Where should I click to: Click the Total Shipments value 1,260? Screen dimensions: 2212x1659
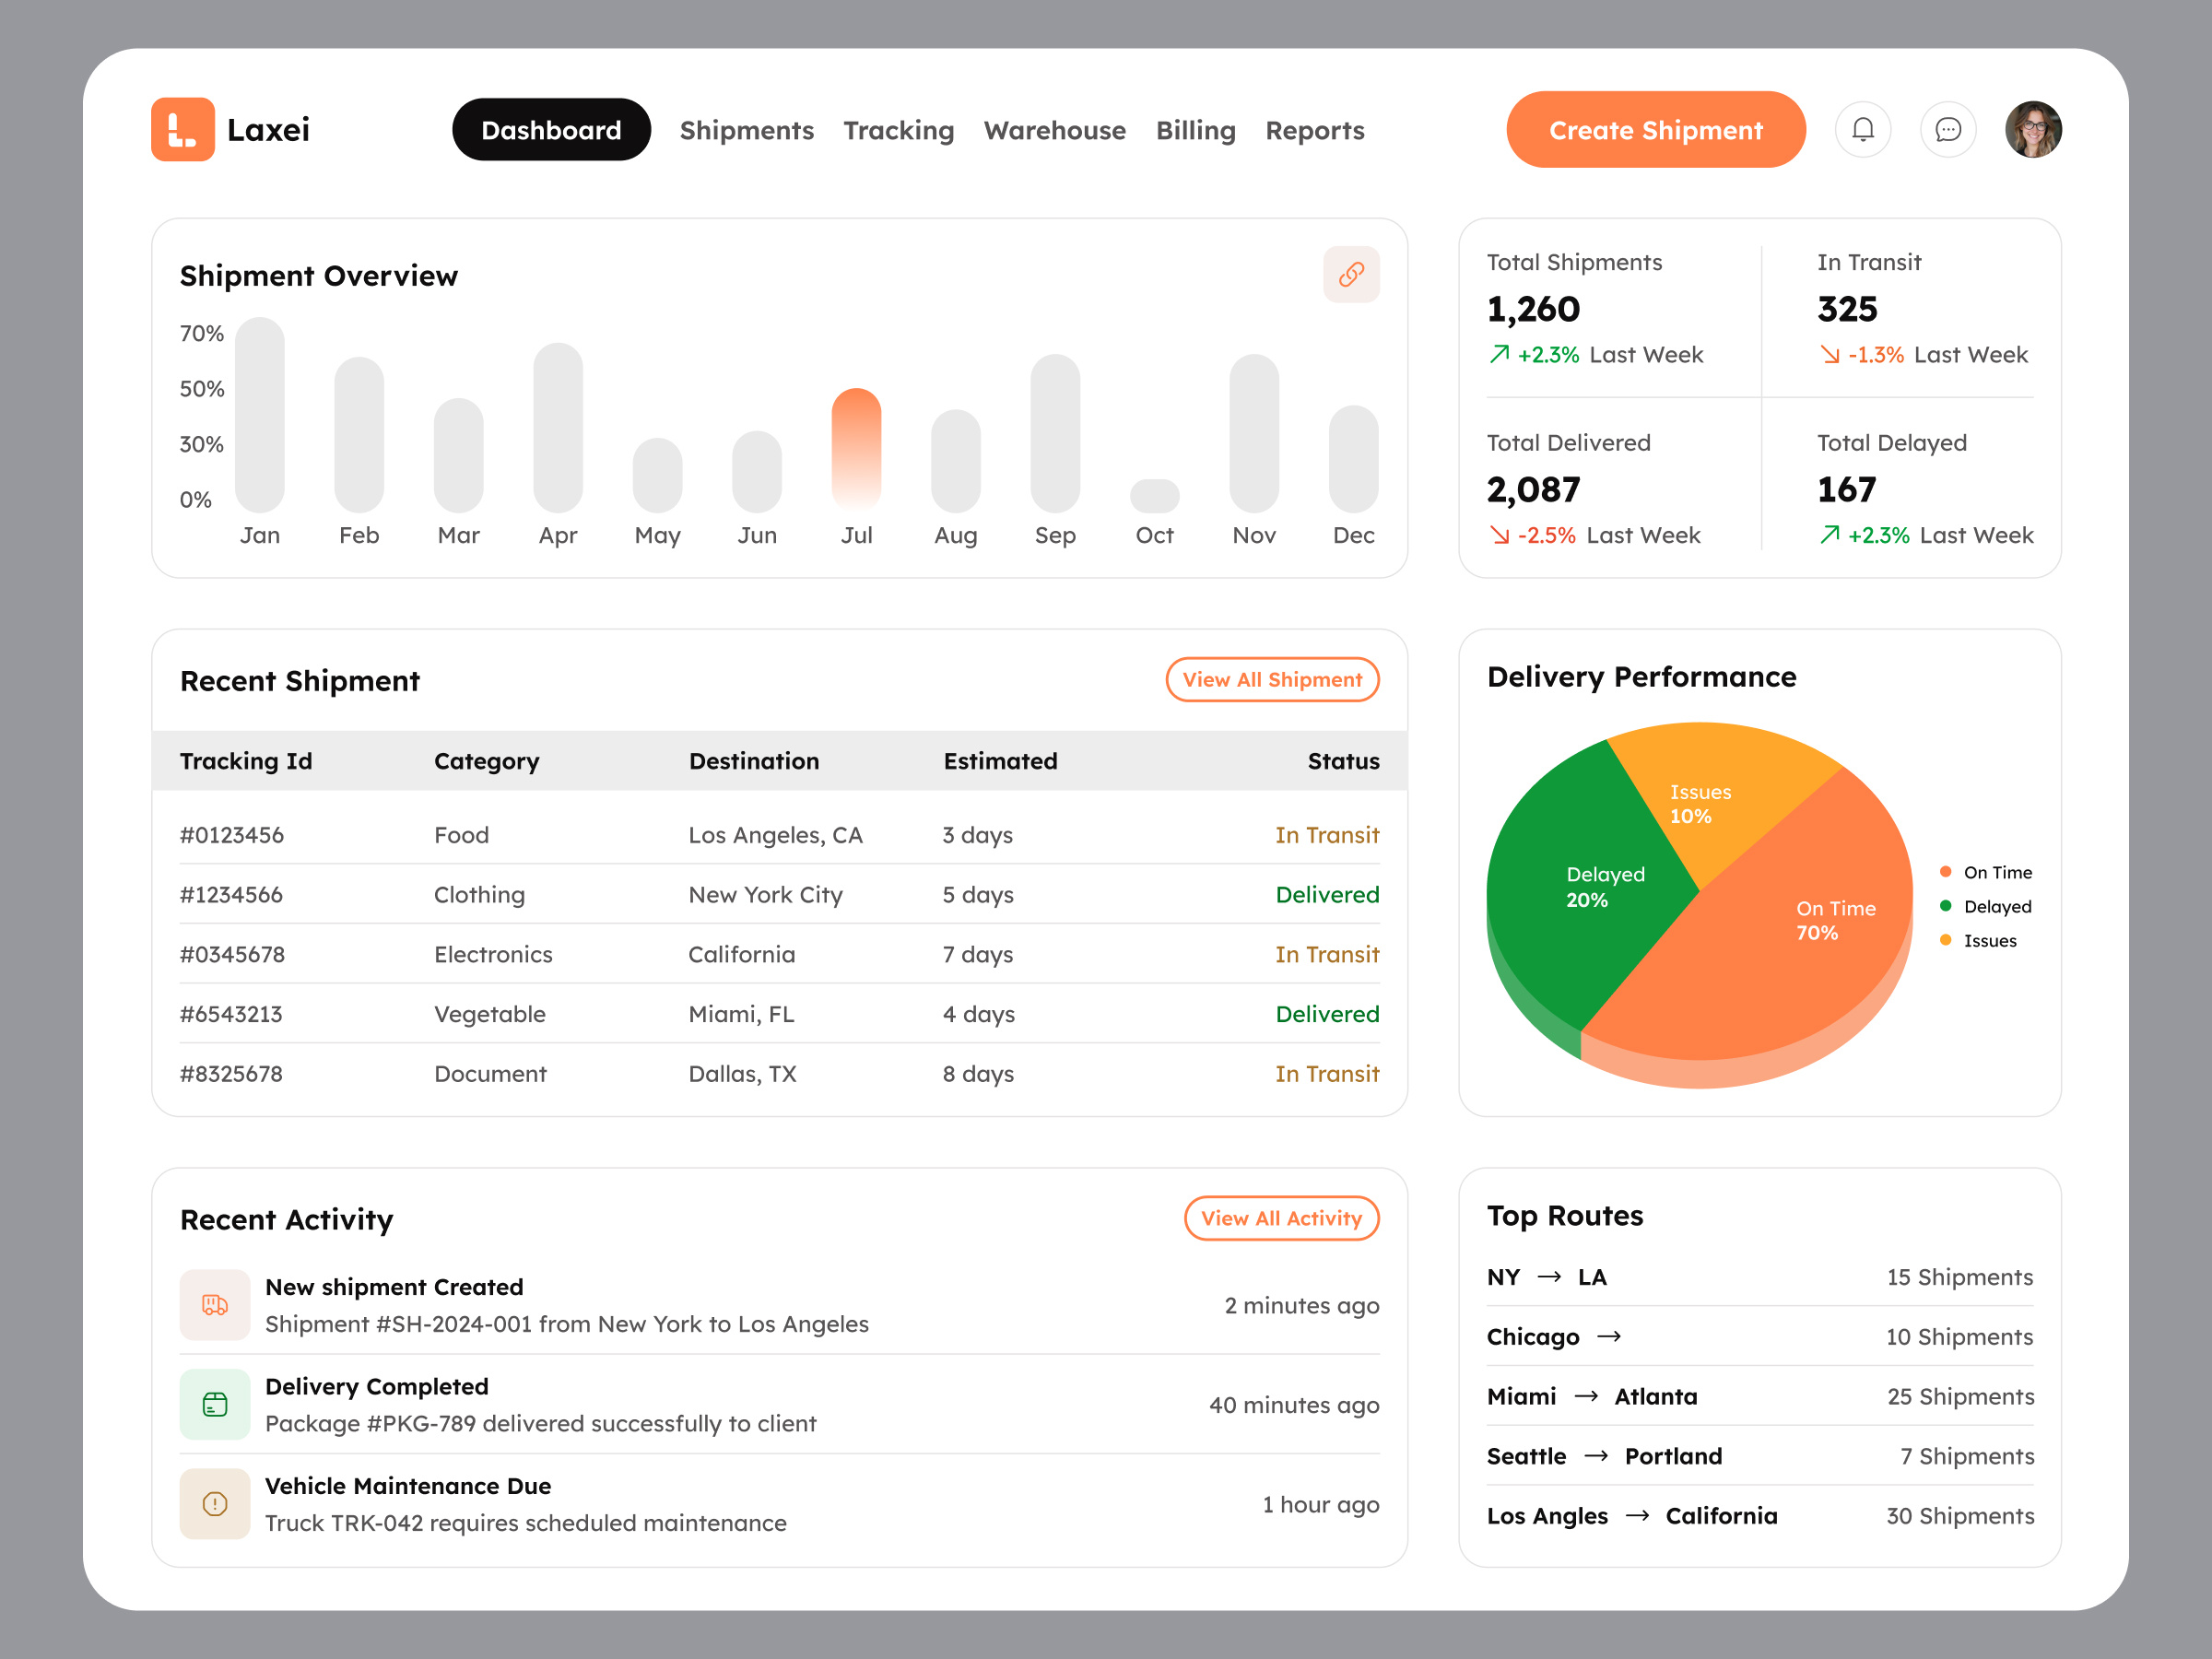1533,309
